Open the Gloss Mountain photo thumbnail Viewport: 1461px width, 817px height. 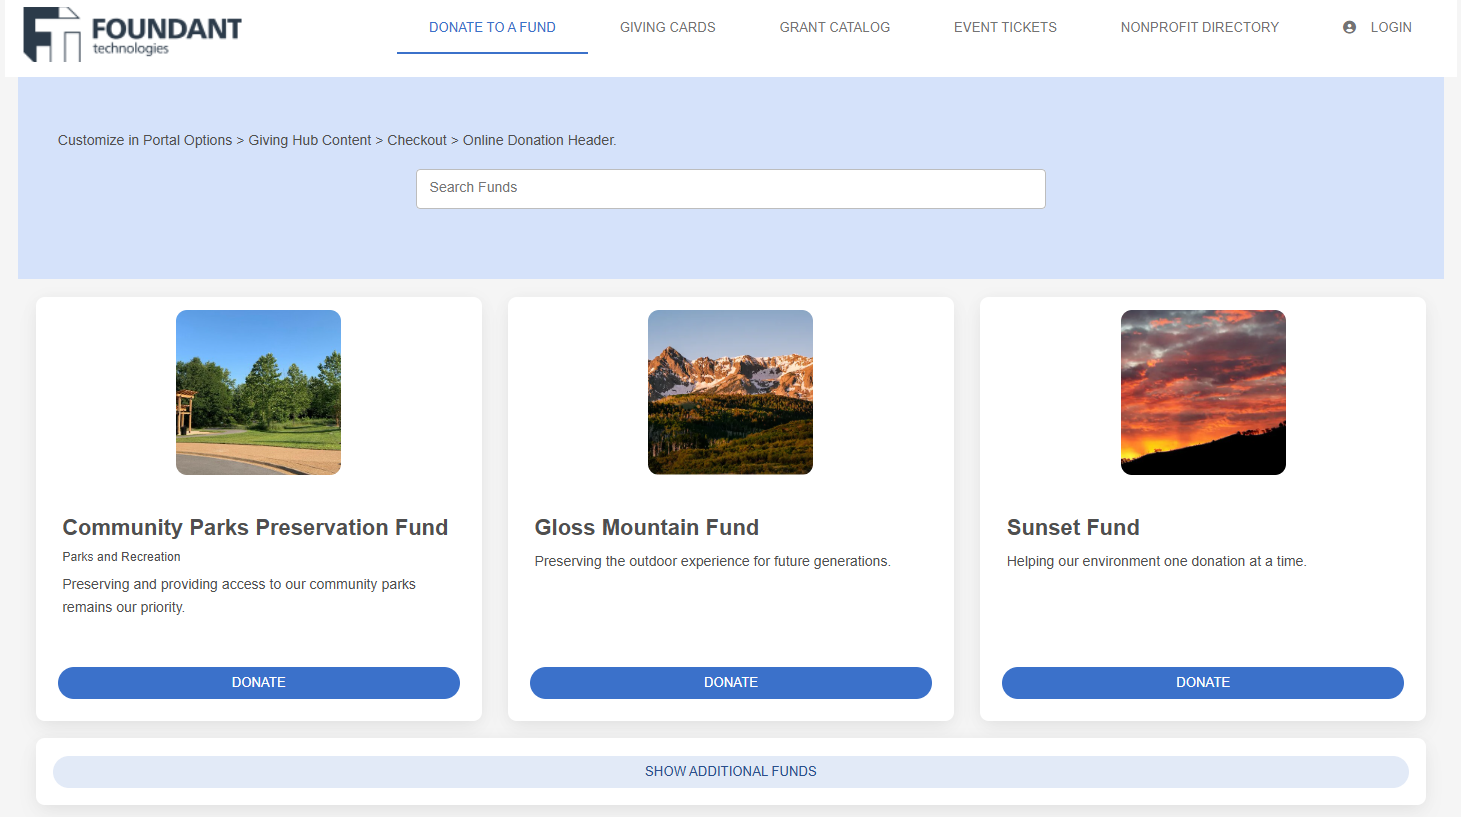[x=731, y=392]
